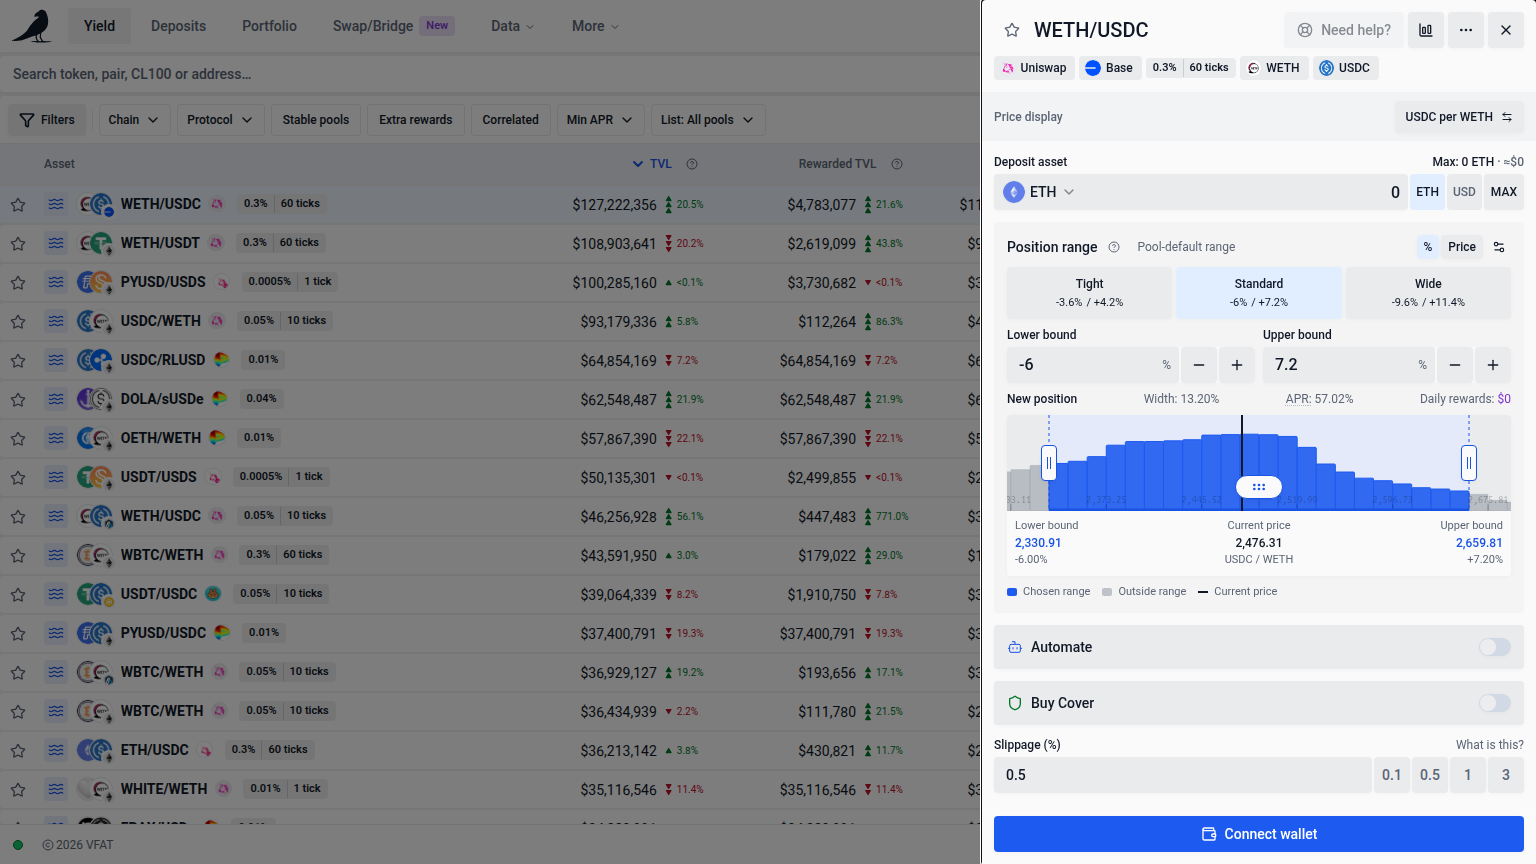
Task: Switch deposit amount unit to USD
Action: point(1464,192)
